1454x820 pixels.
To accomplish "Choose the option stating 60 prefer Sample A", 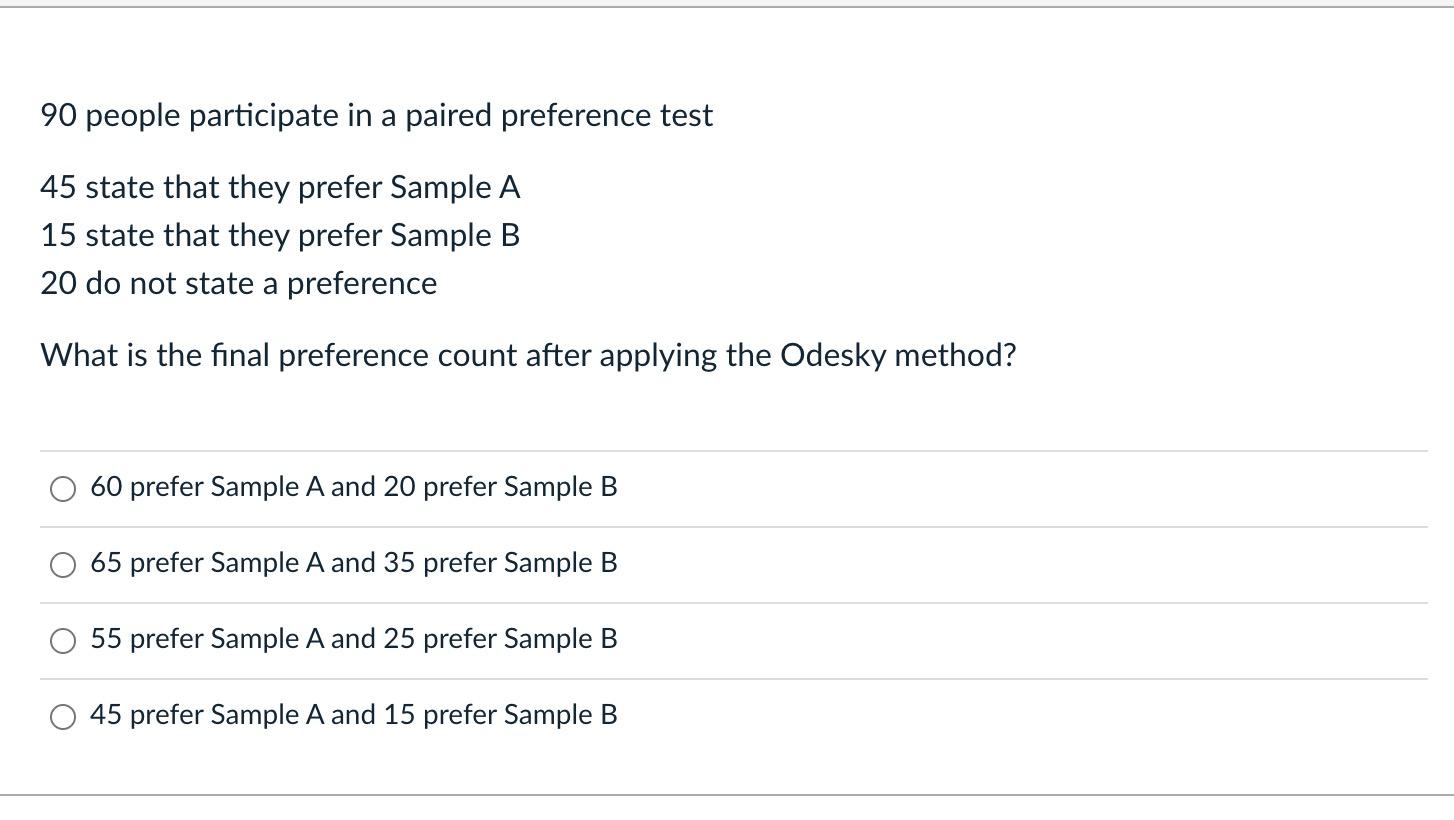I will pos(64,489).
